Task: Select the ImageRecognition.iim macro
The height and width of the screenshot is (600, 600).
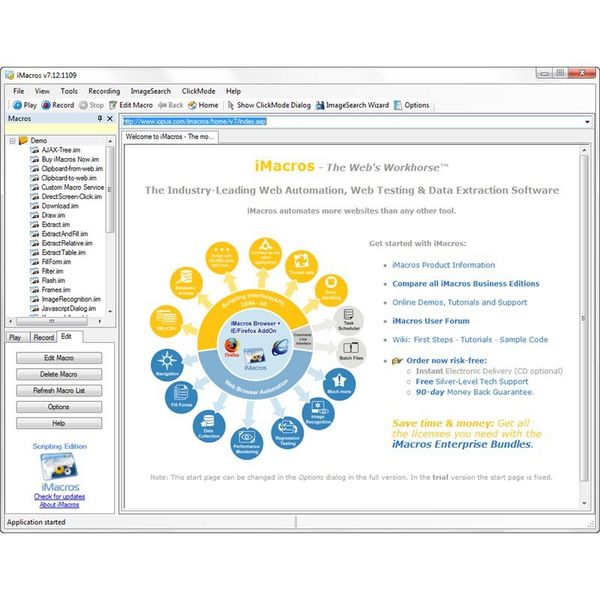Action: (x=71, y=299)
